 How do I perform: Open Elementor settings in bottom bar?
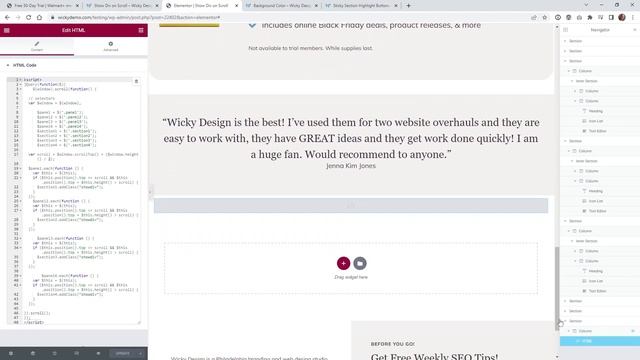pyautogui.click(x=11, y=353)
